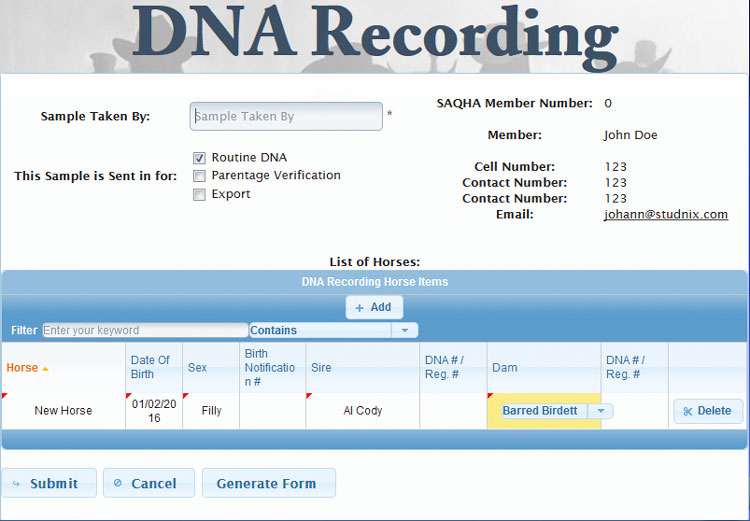Click the Submit button

pyautogui.click(x=49, y=483)
